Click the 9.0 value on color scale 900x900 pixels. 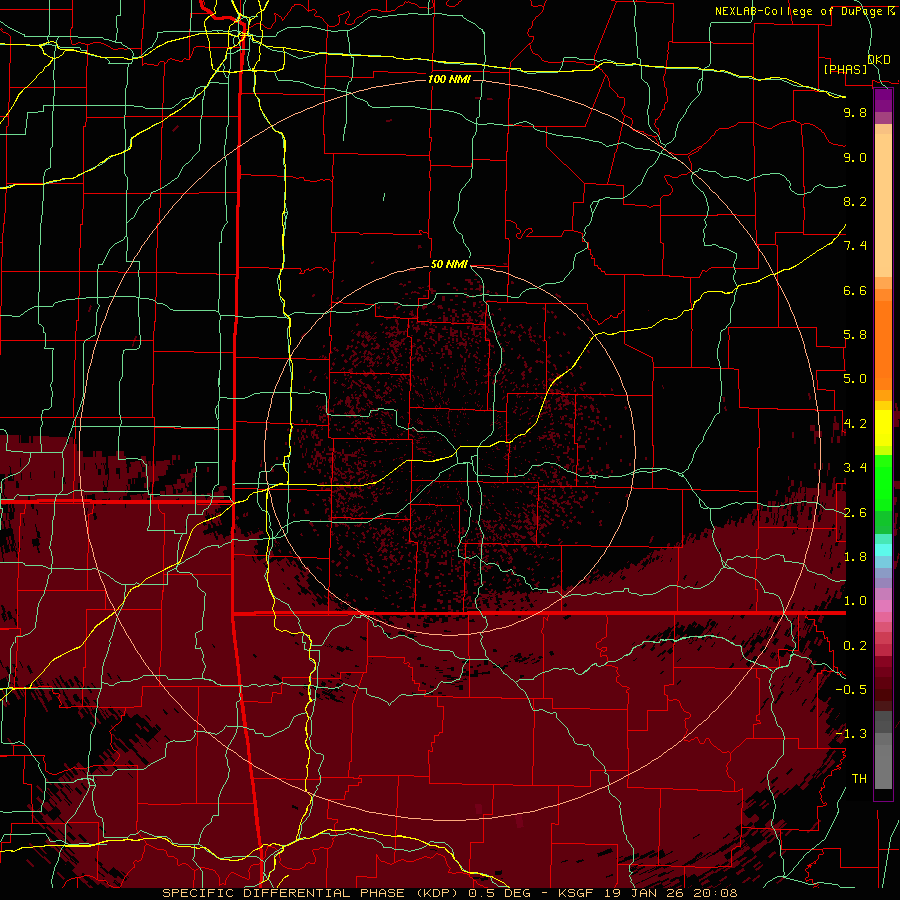pos(855,157)
